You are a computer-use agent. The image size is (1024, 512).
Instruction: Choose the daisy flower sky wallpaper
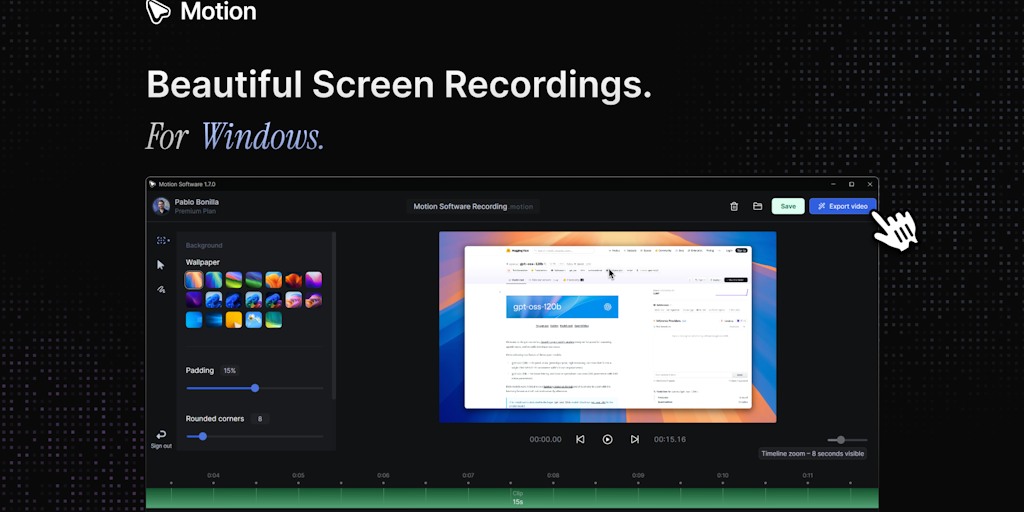(253, 320)
